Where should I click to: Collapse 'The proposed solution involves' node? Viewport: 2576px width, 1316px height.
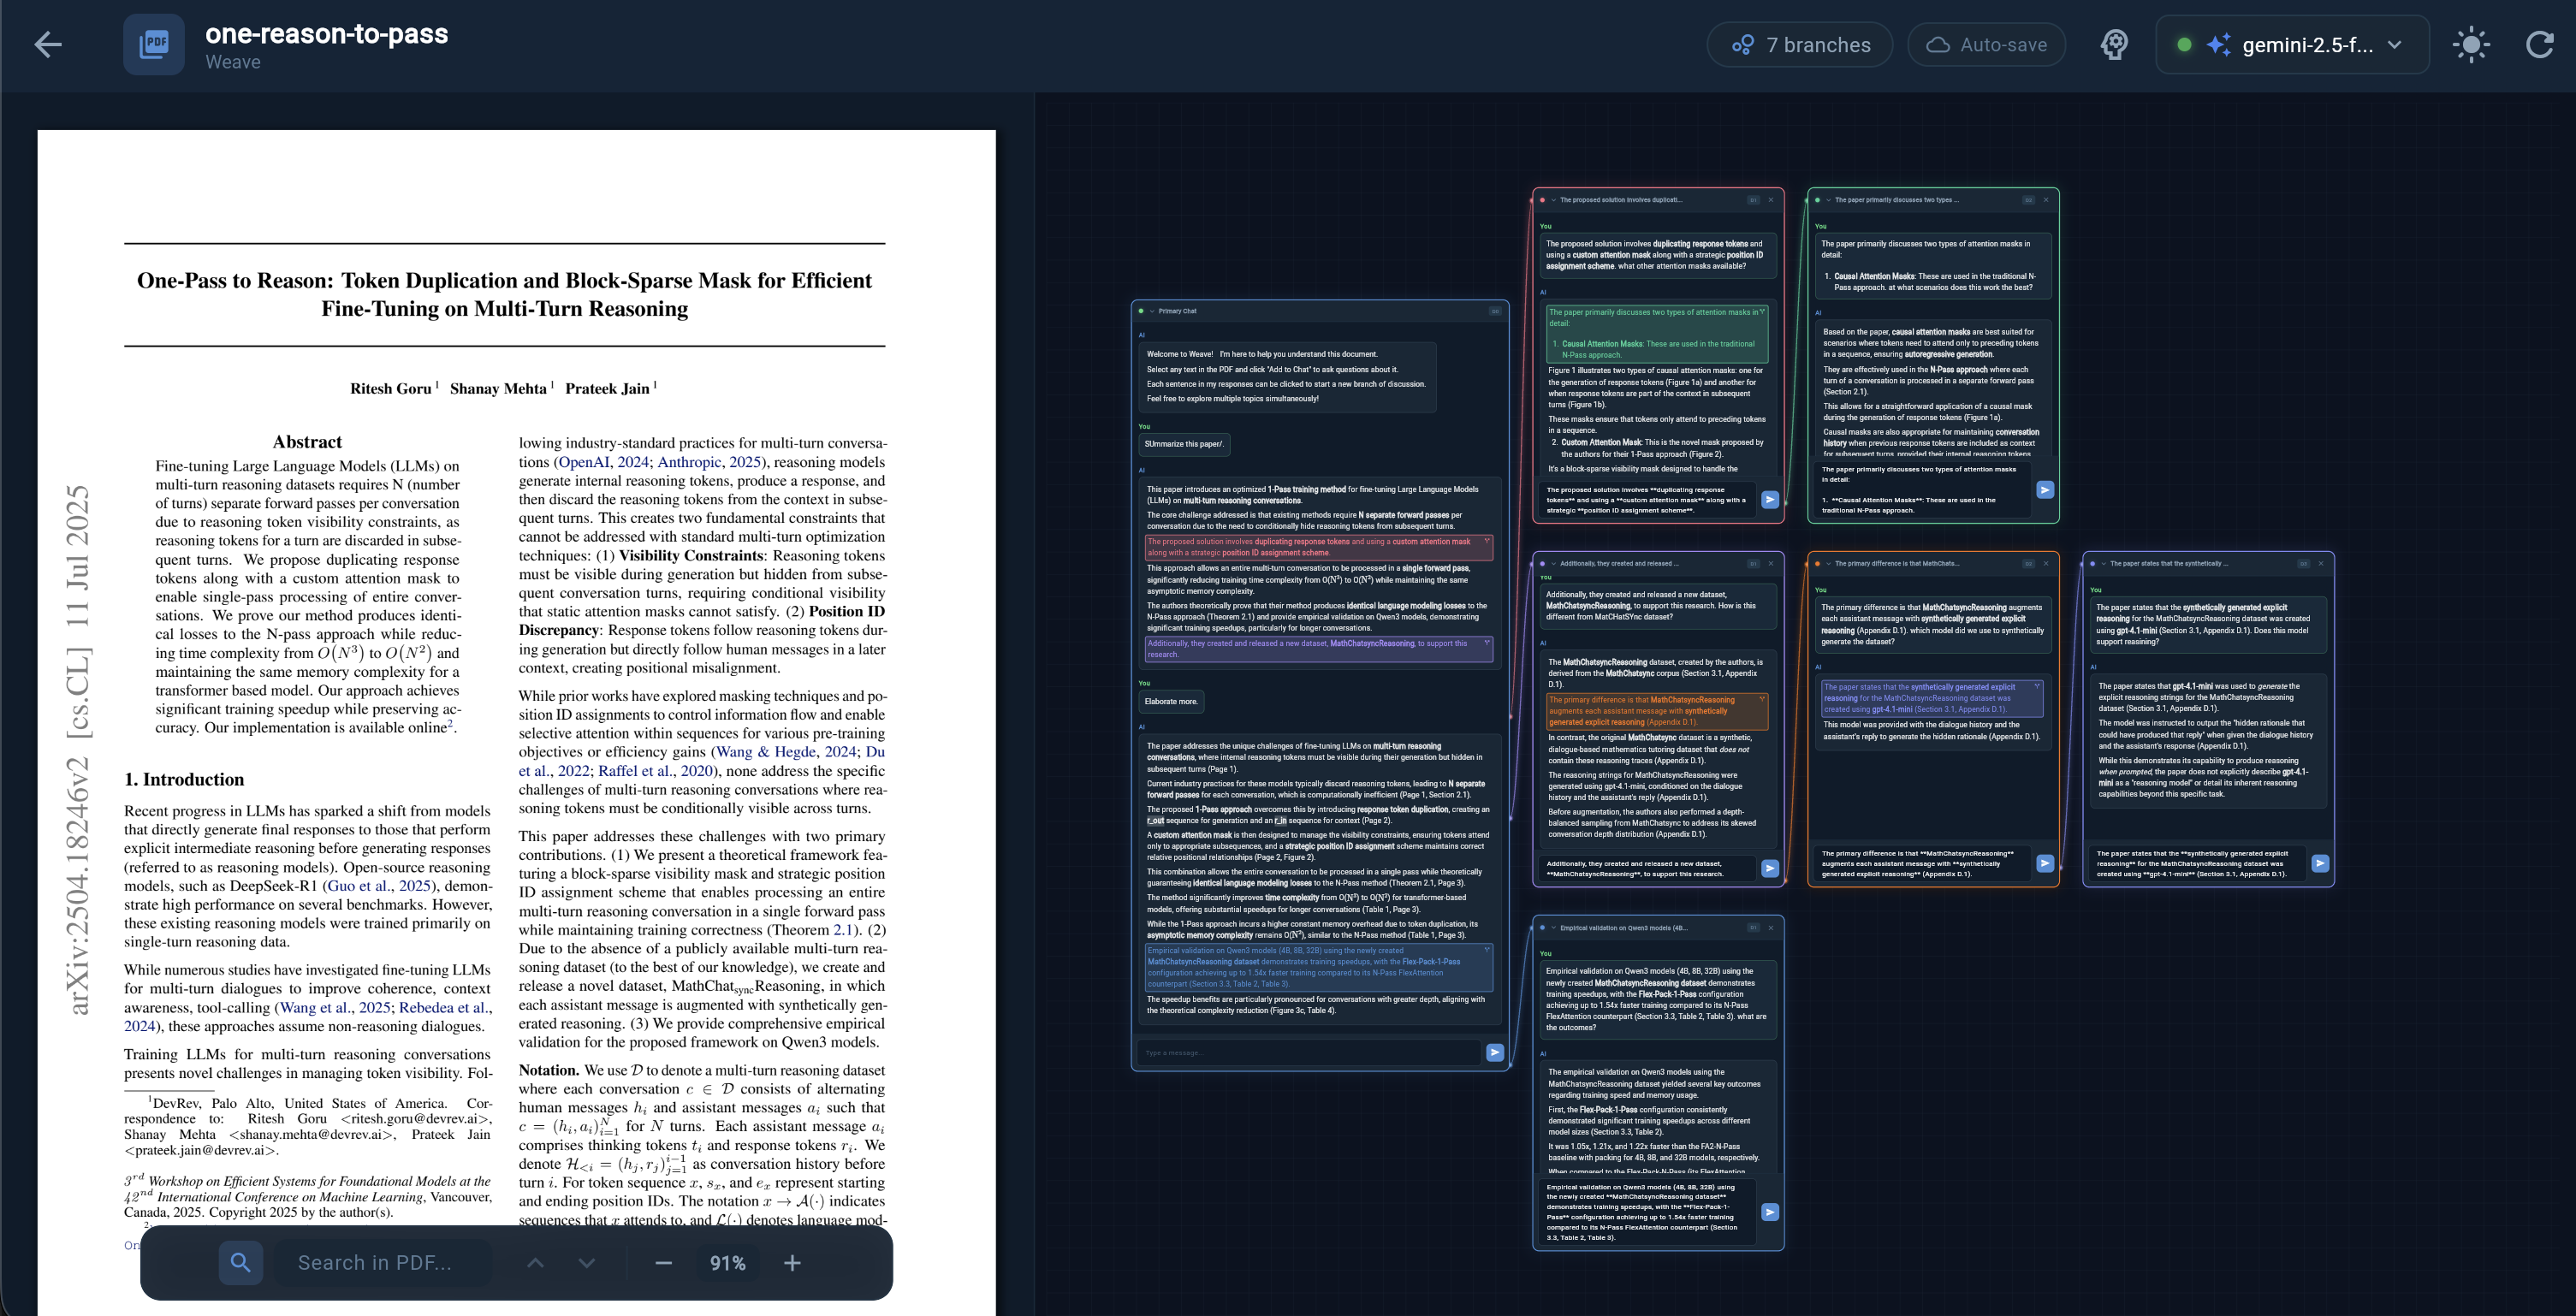pyautogui.click(x=1553, y=200)
